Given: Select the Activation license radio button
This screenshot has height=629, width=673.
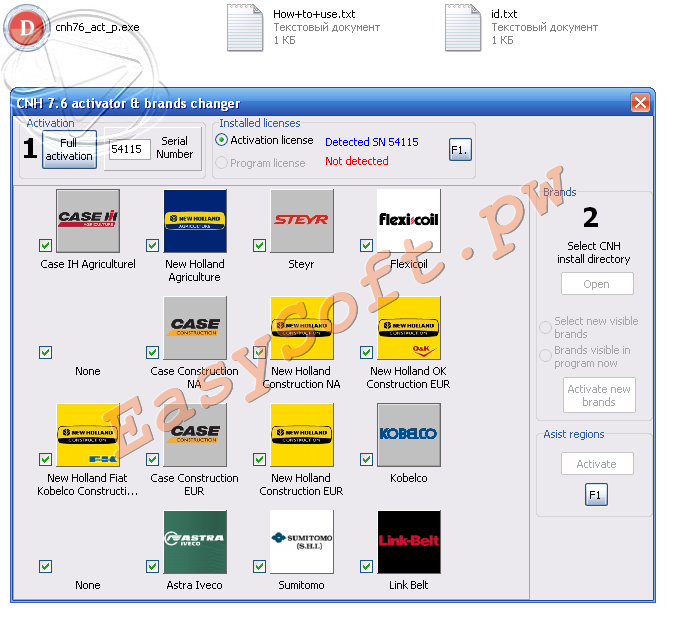Looking at the screenshot, I should (x=221, y=140).
